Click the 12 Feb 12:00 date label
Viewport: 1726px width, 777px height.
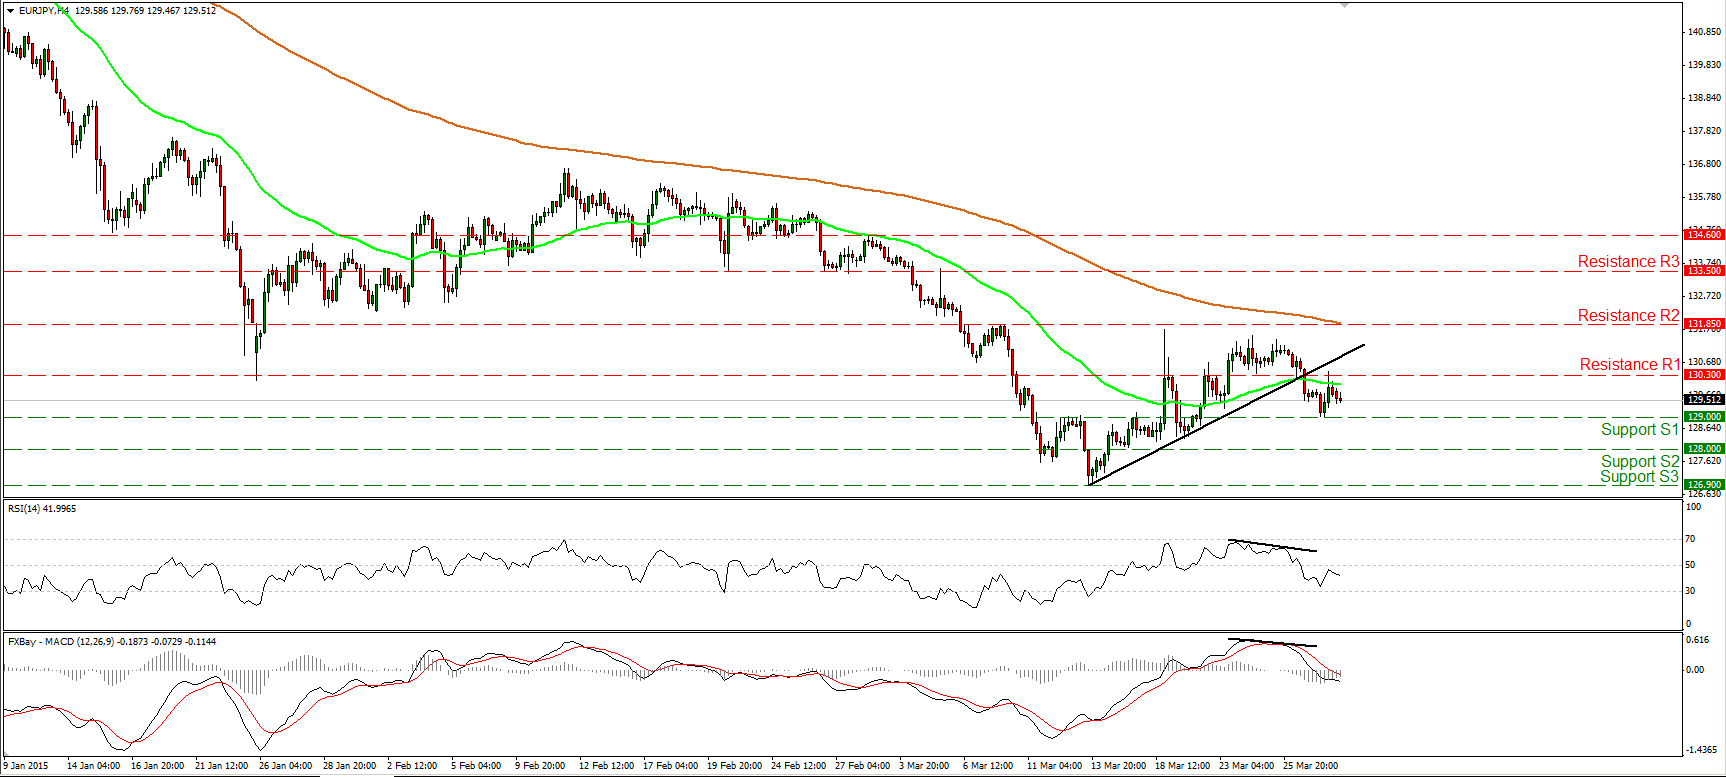(606, 766)
